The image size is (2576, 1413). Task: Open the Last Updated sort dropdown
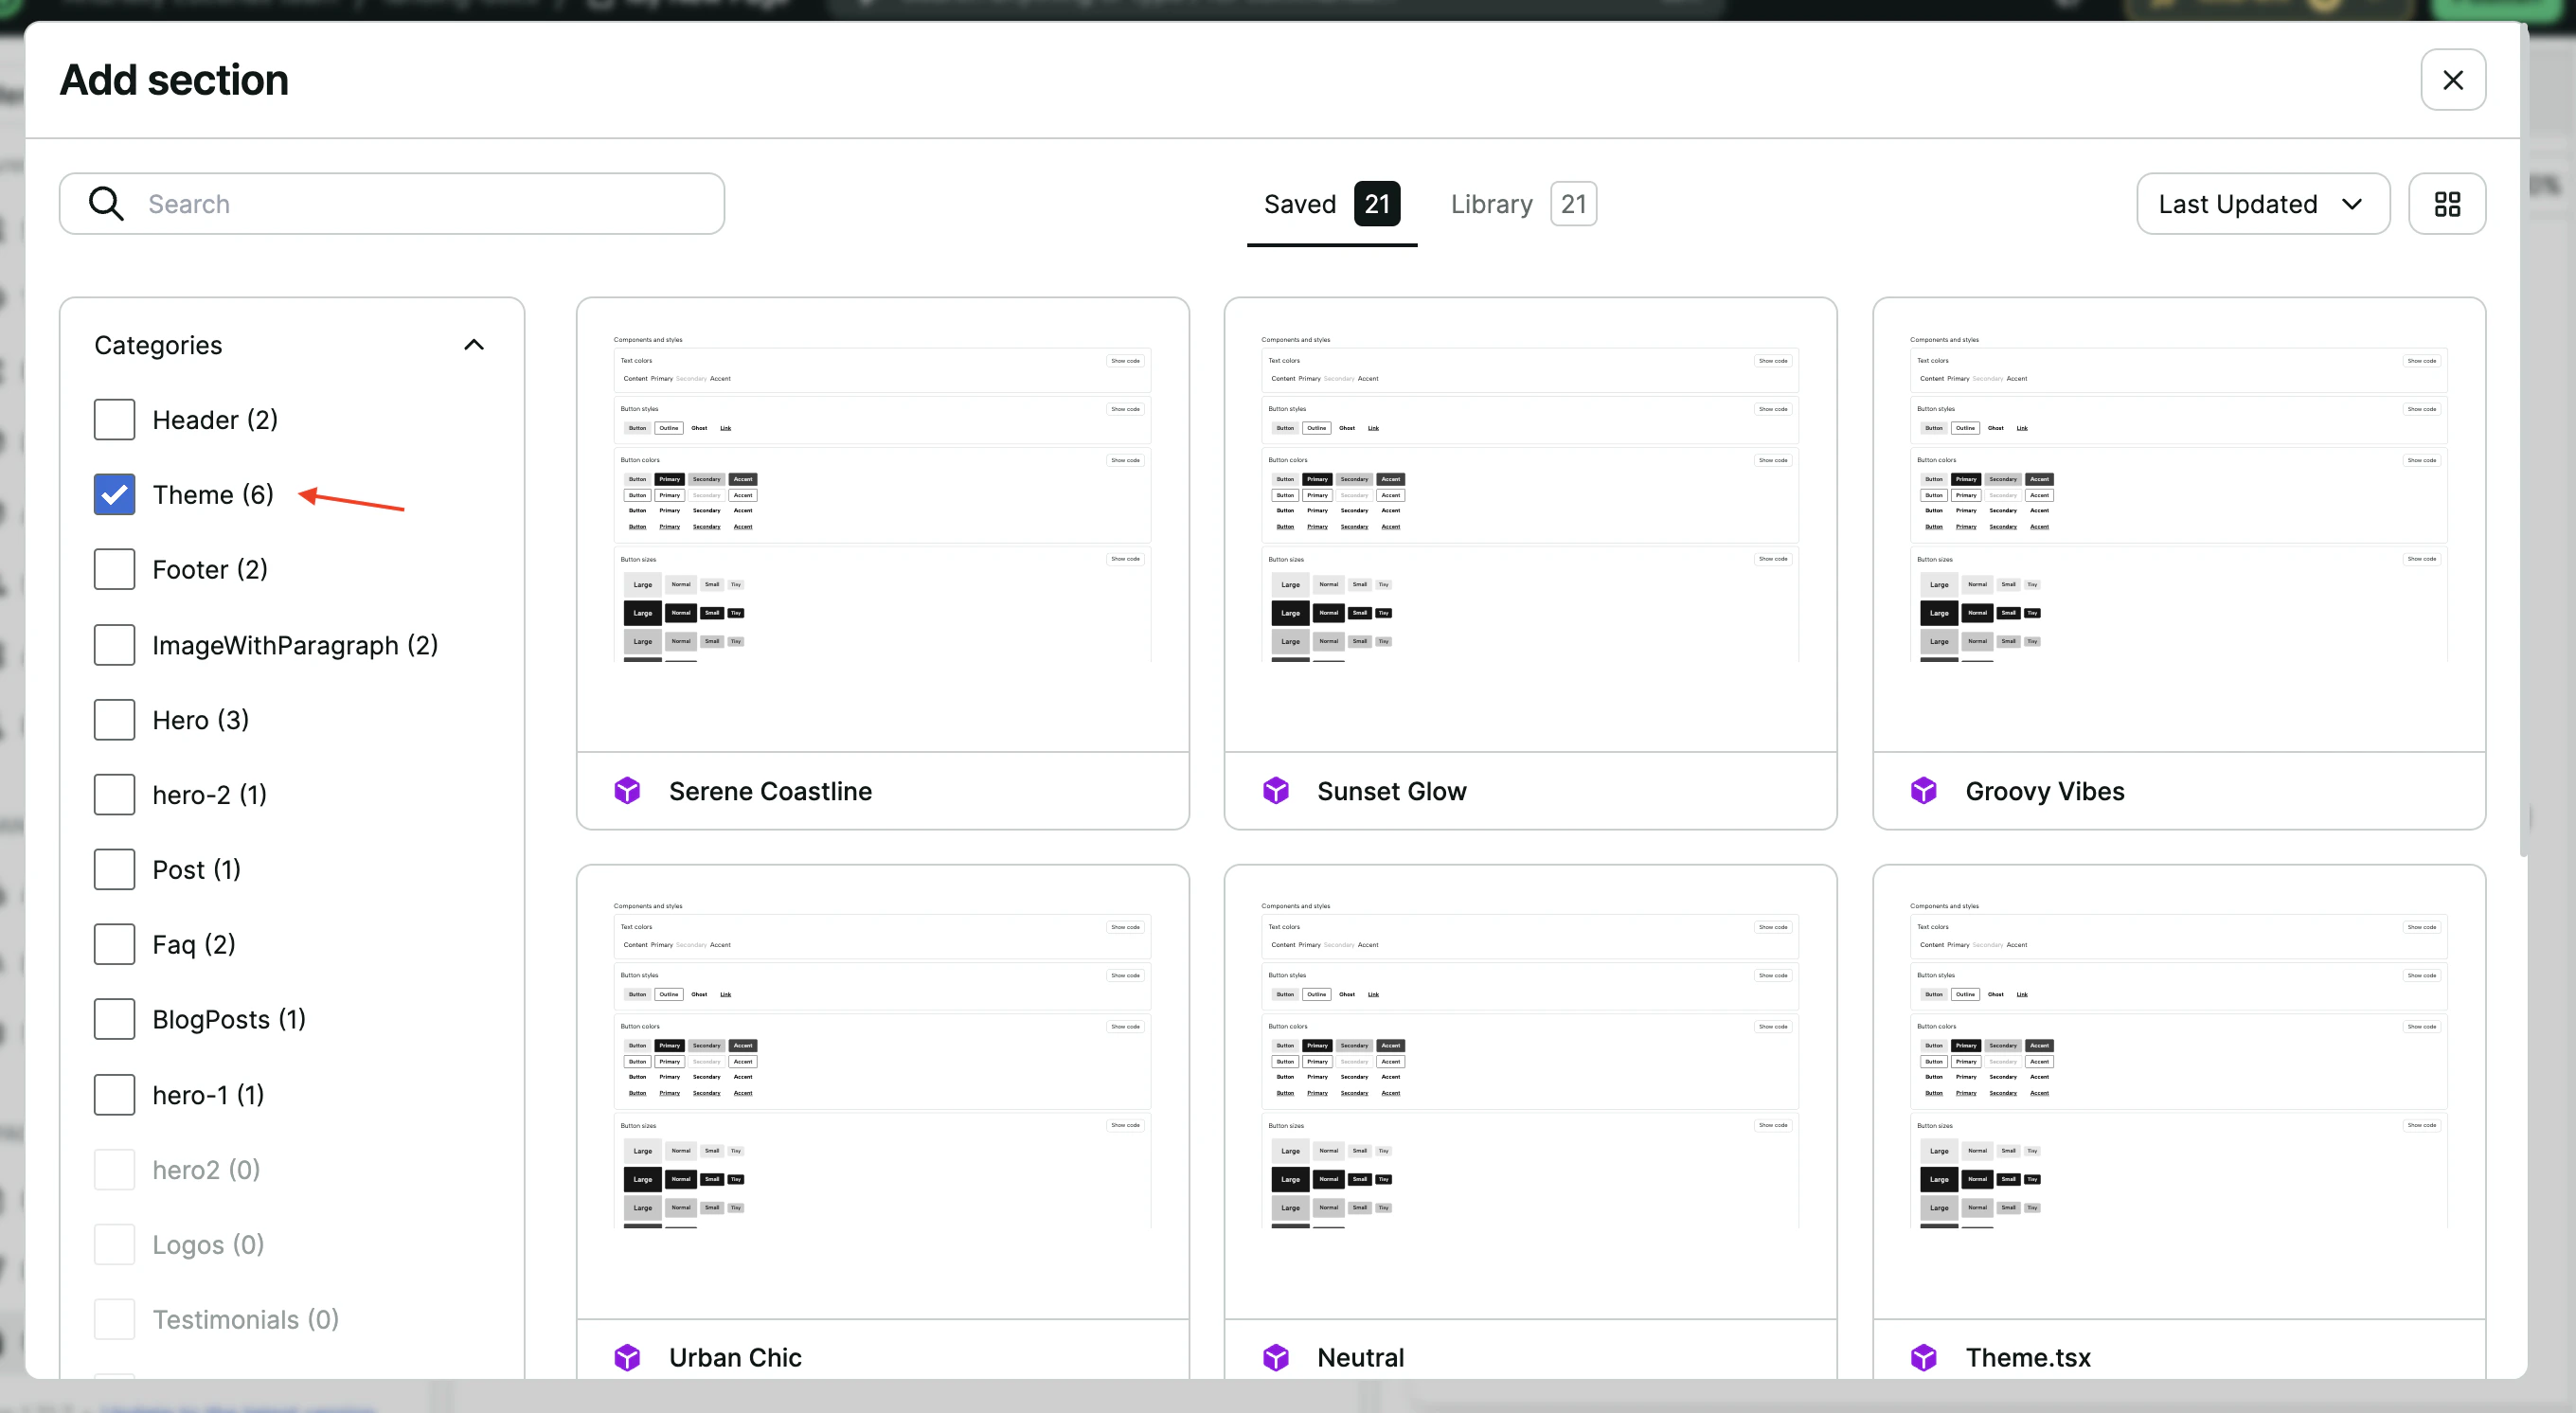tap(2262, 203)
